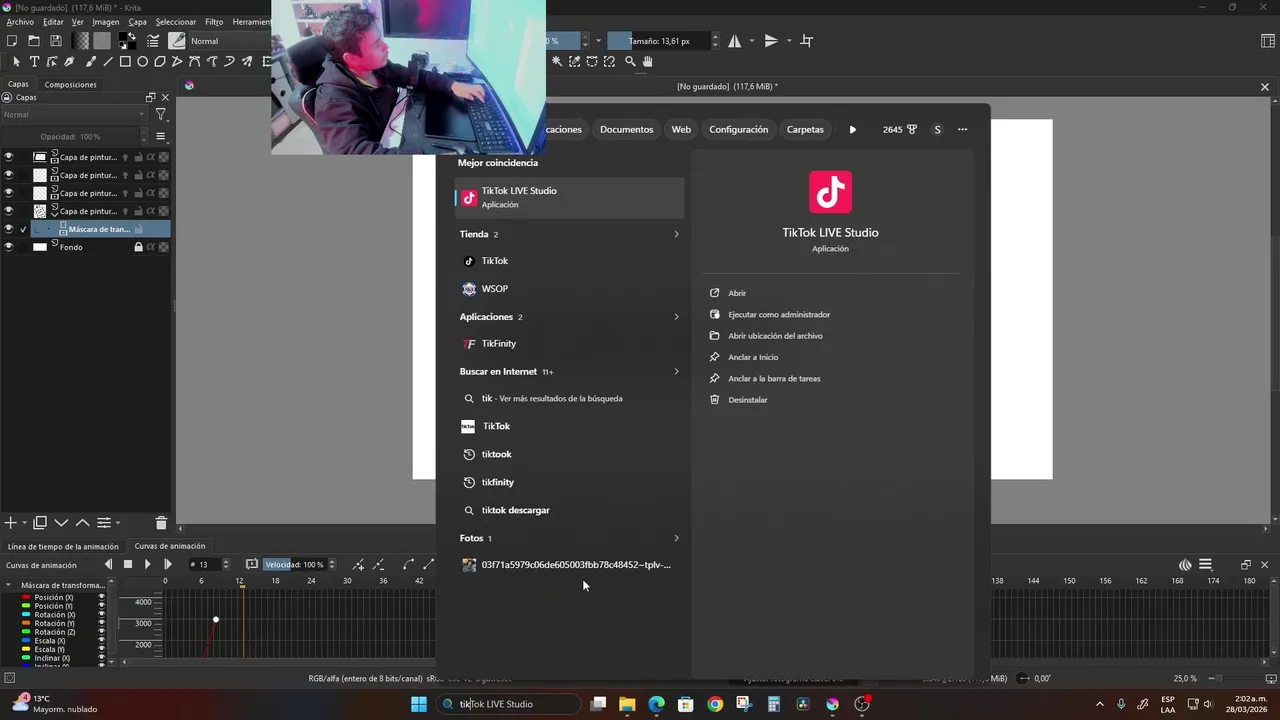The width and height of the screenshot is (1280, 720).
Task: Click the open file folder icon in Krita
Action: pyautogui.click(x=34, y=41)
